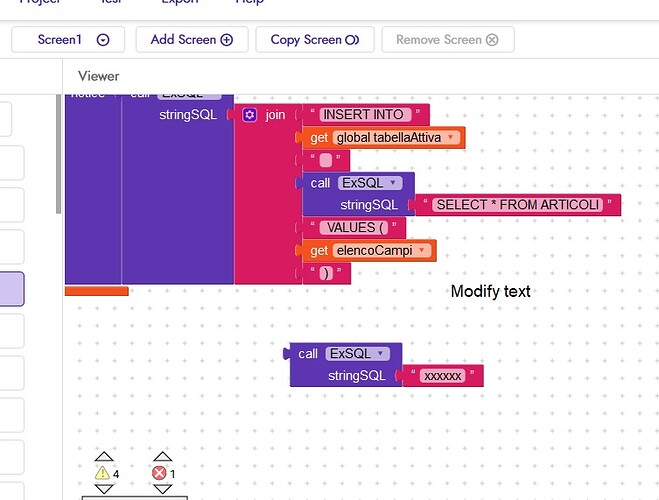Click the stringSQL label of outer call
659x500 pixels.
[188, 115]
